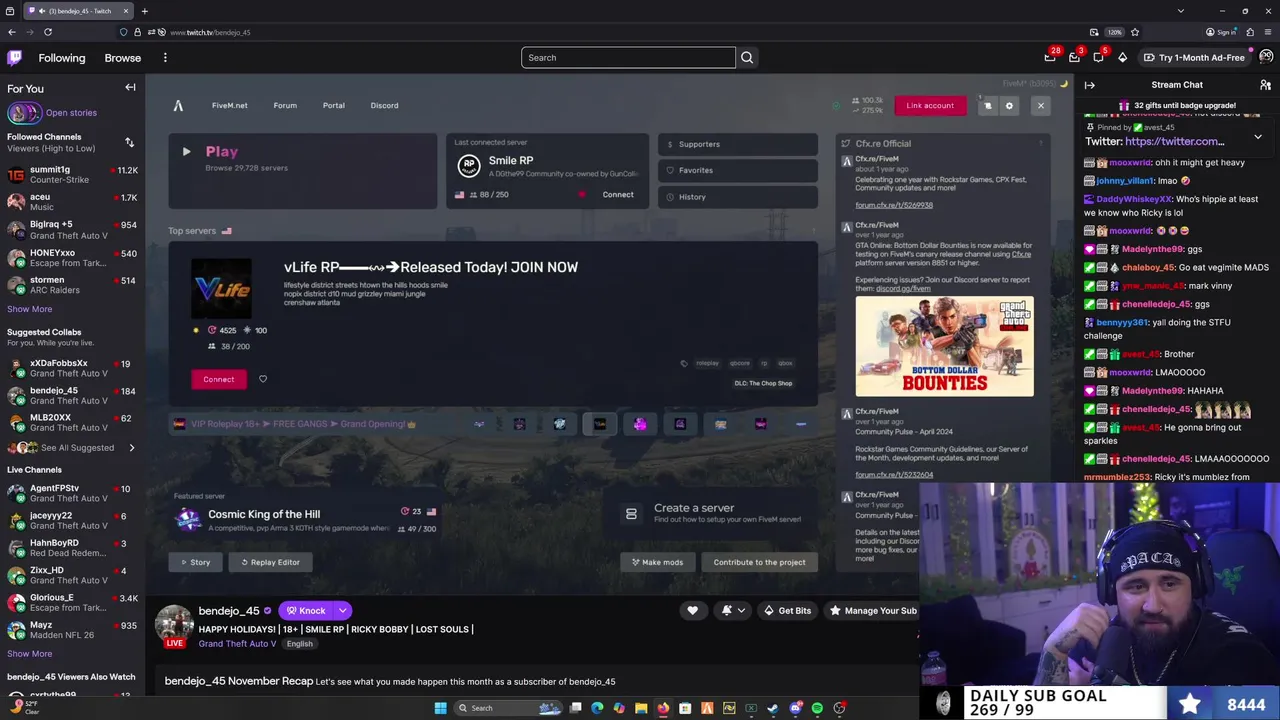Click Forum in streamed FiveM window
Image resolution: width=1280 pixels, height=720 pixels.
click(285, 105)
